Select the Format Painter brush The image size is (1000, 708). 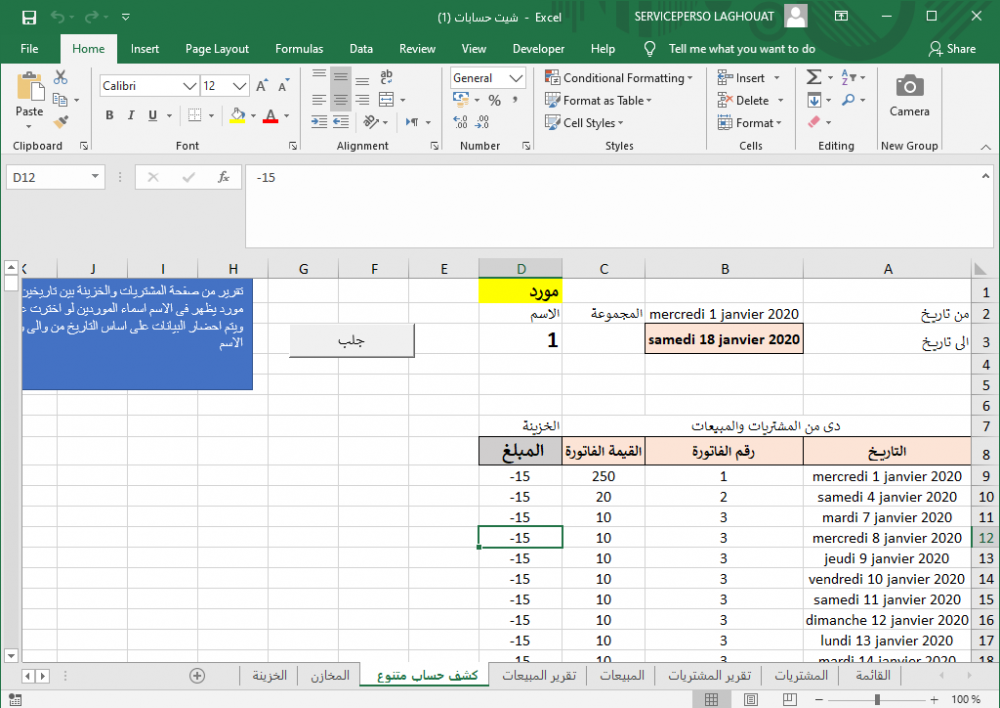point(61,122)
